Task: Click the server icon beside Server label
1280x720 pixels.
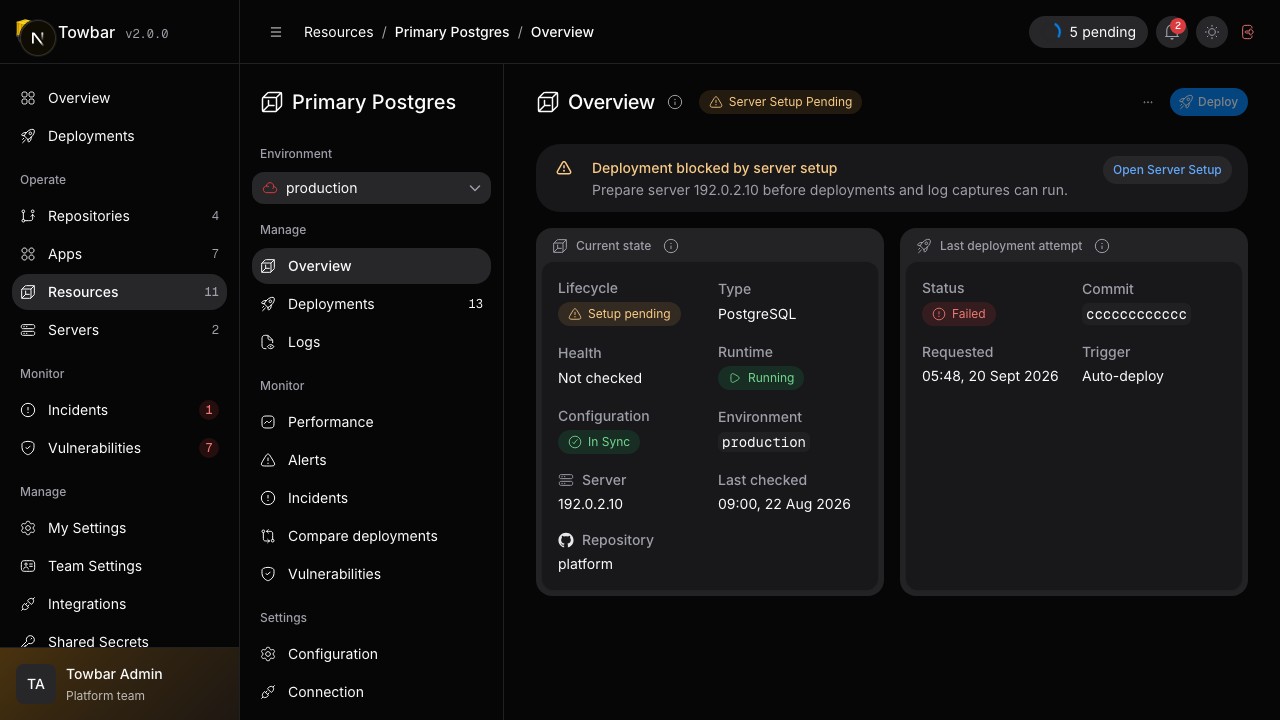Action: point(566,480)
